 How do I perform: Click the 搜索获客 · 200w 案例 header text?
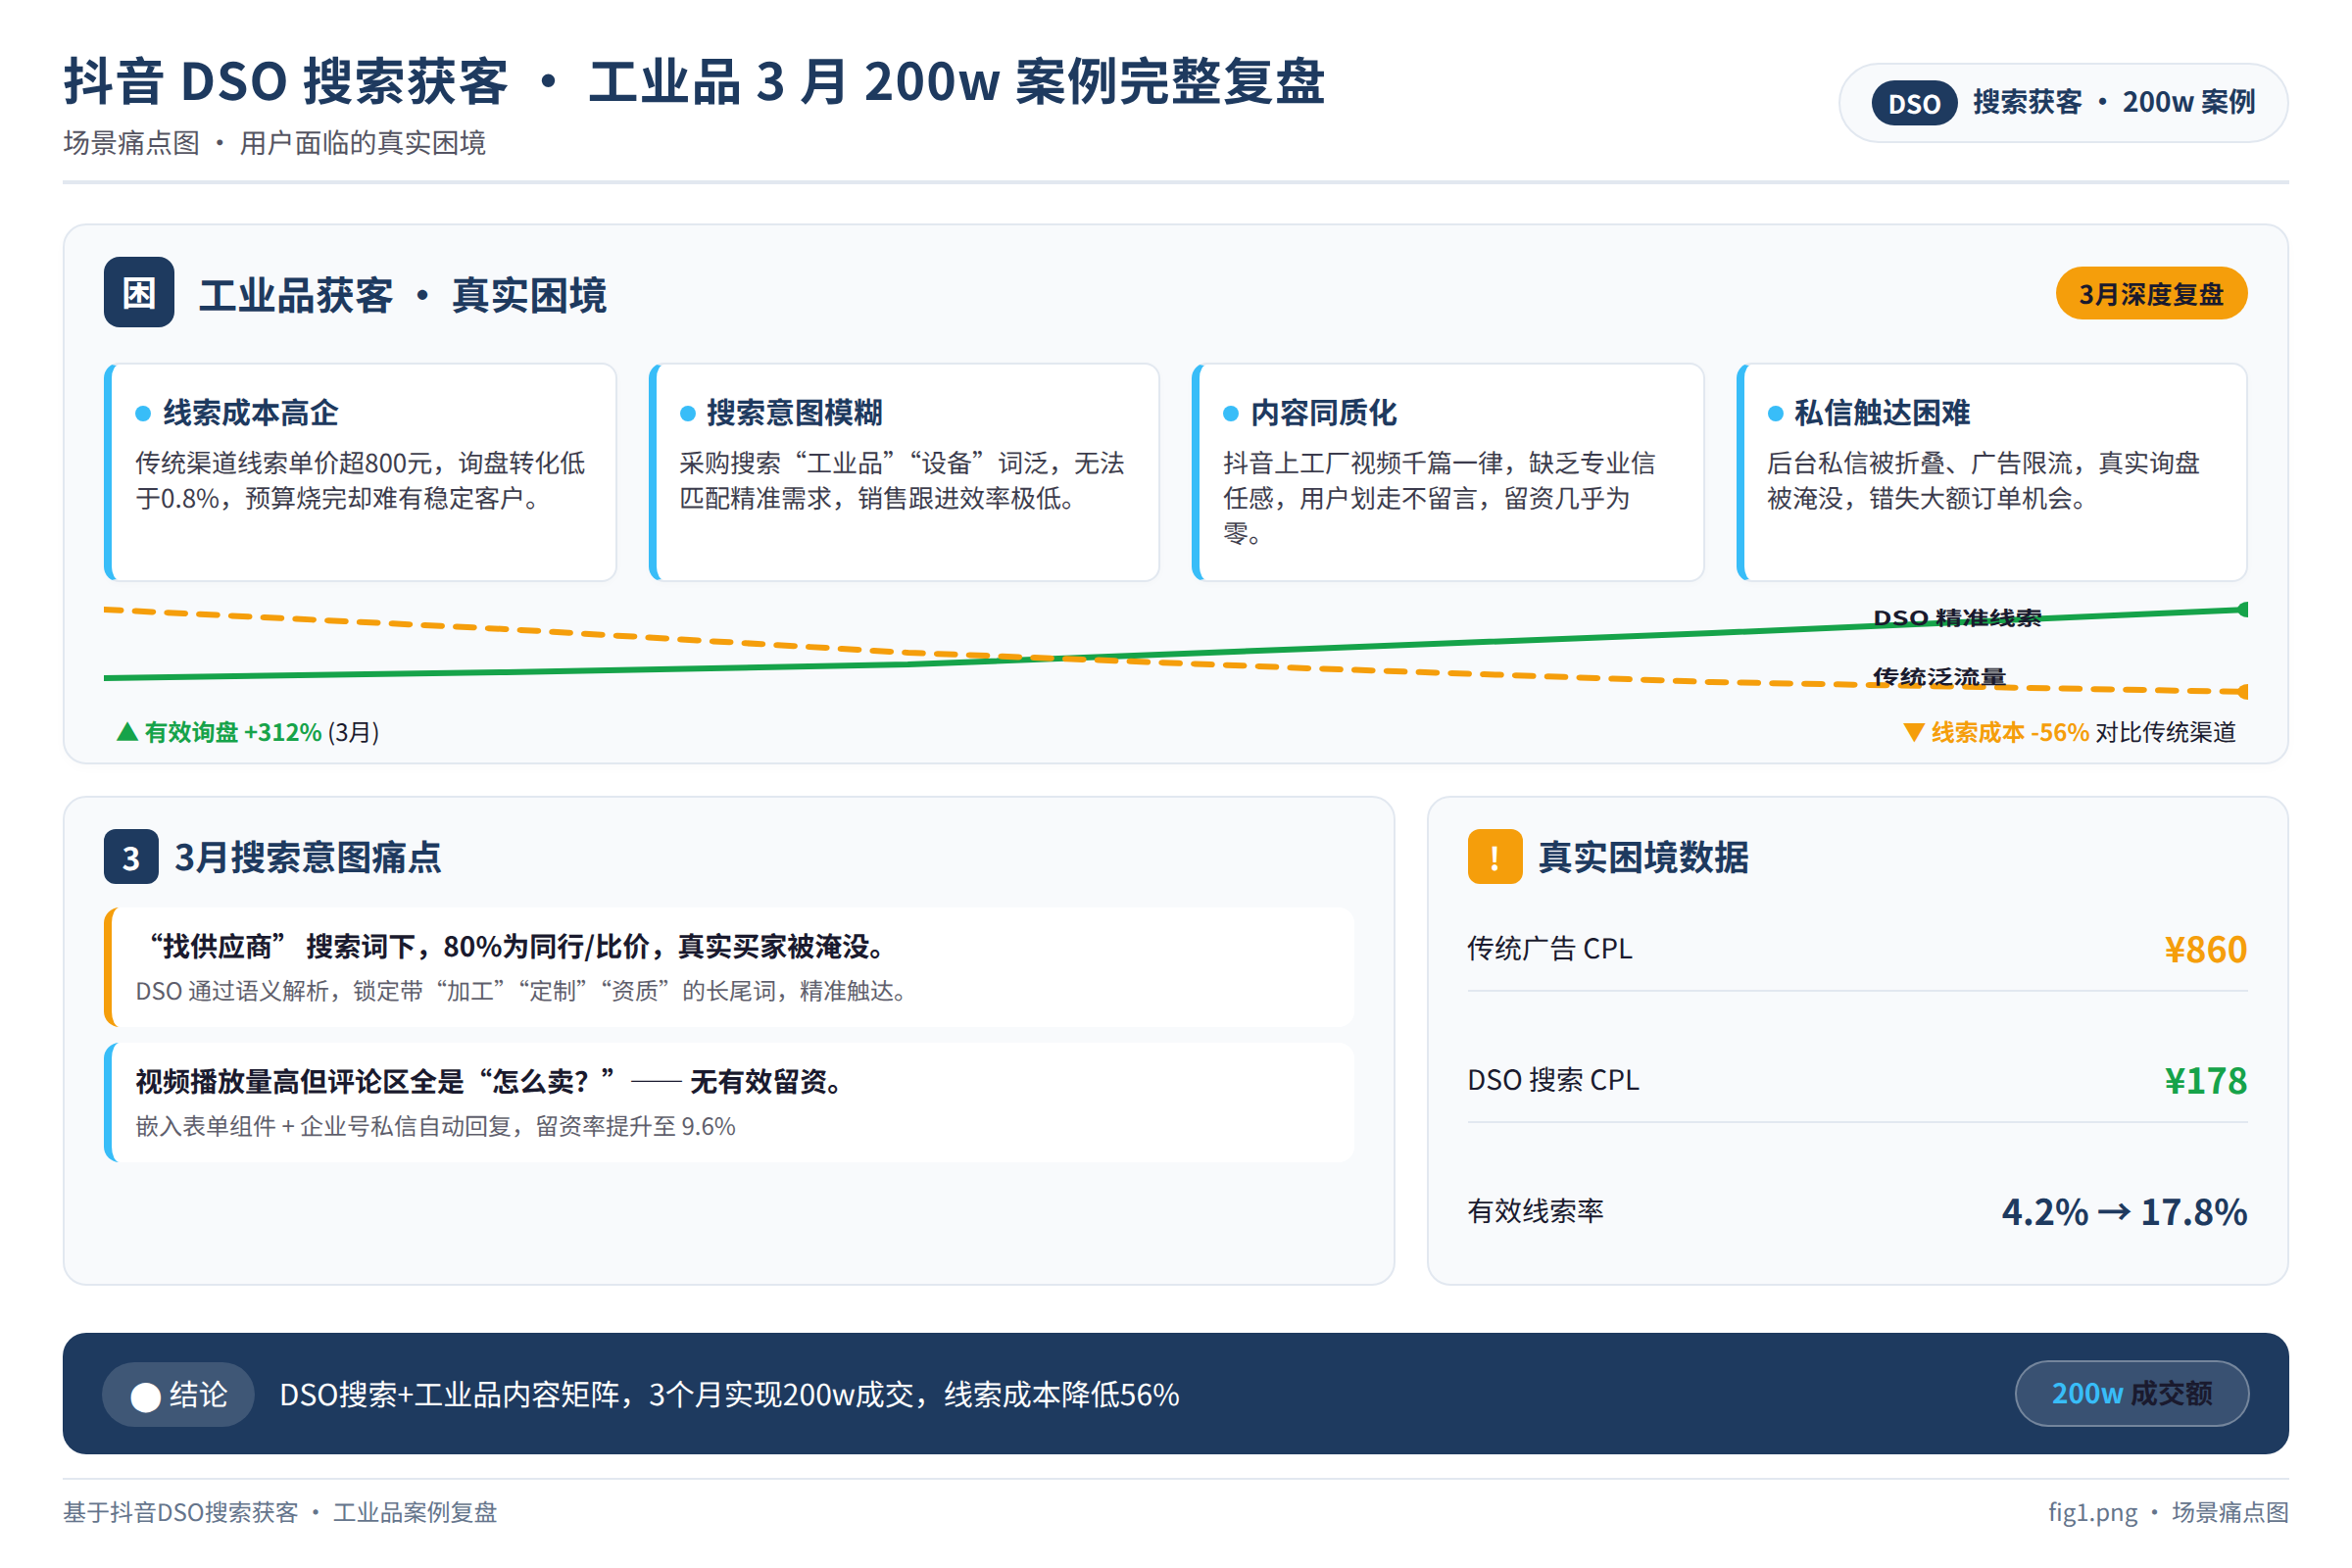pos(2113,102)
